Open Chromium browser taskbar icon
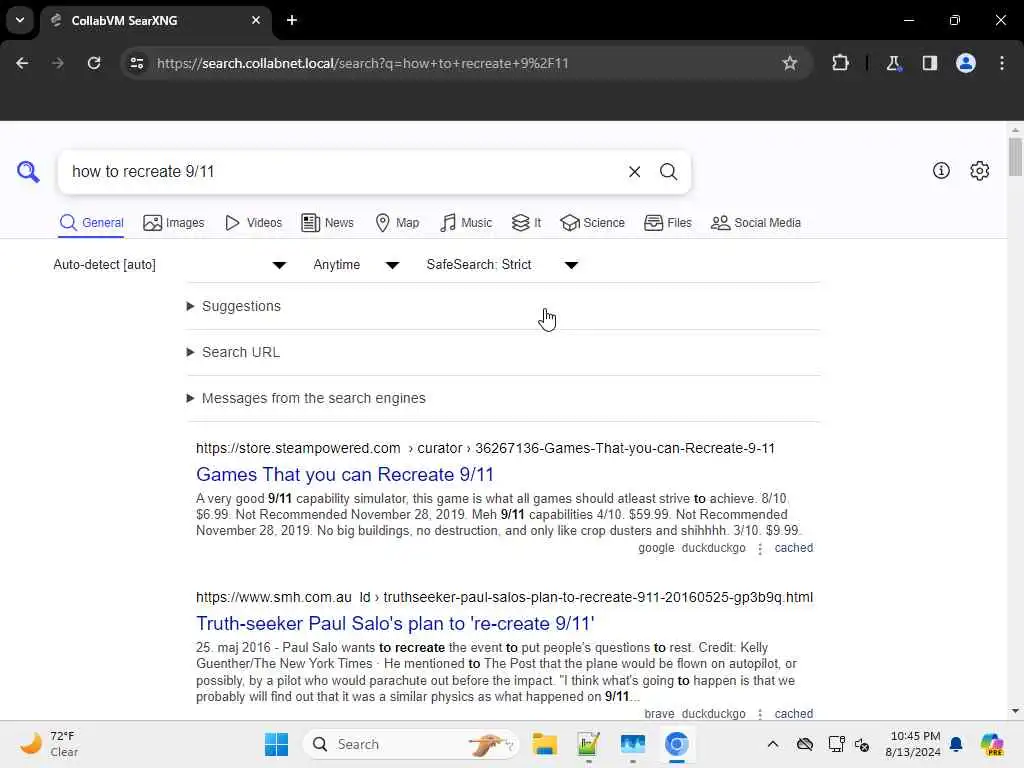 pyautogui.click(x=677, y=744)
